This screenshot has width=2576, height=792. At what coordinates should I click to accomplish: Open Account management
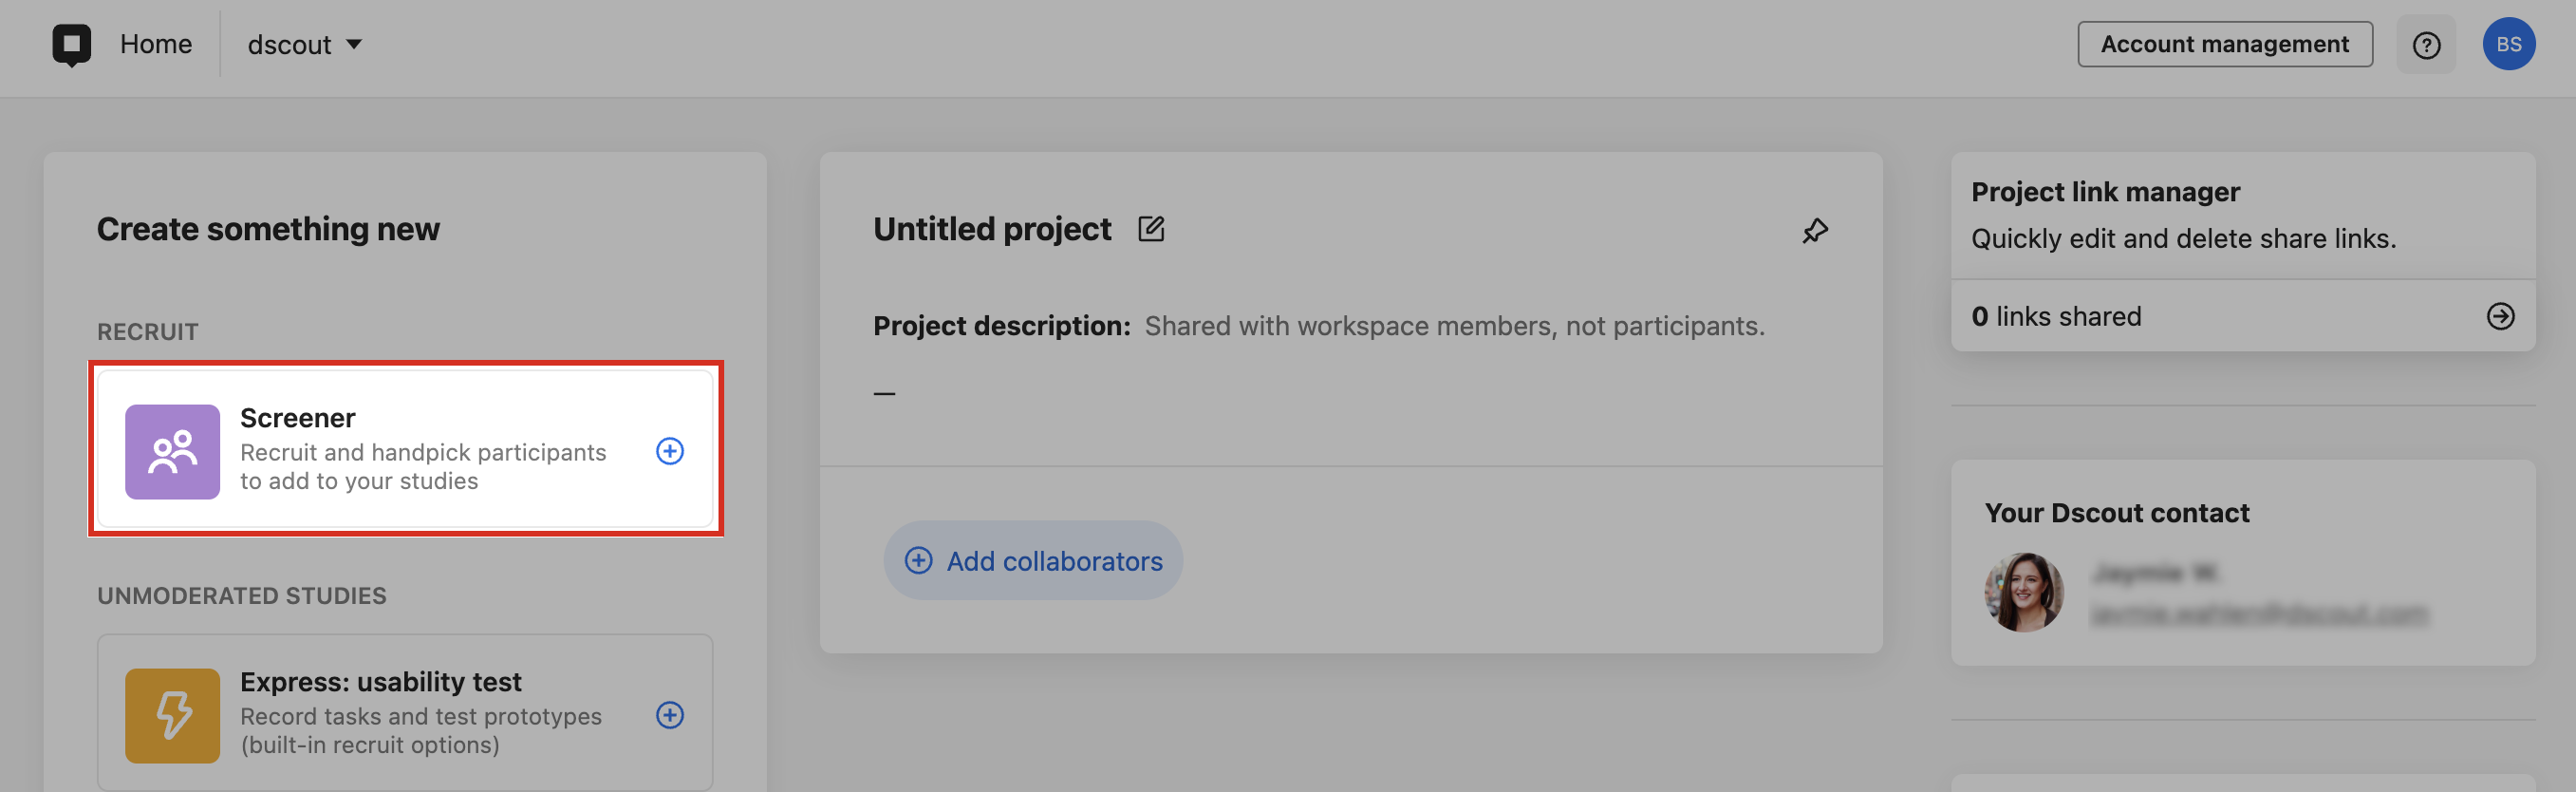(2224, 44)
